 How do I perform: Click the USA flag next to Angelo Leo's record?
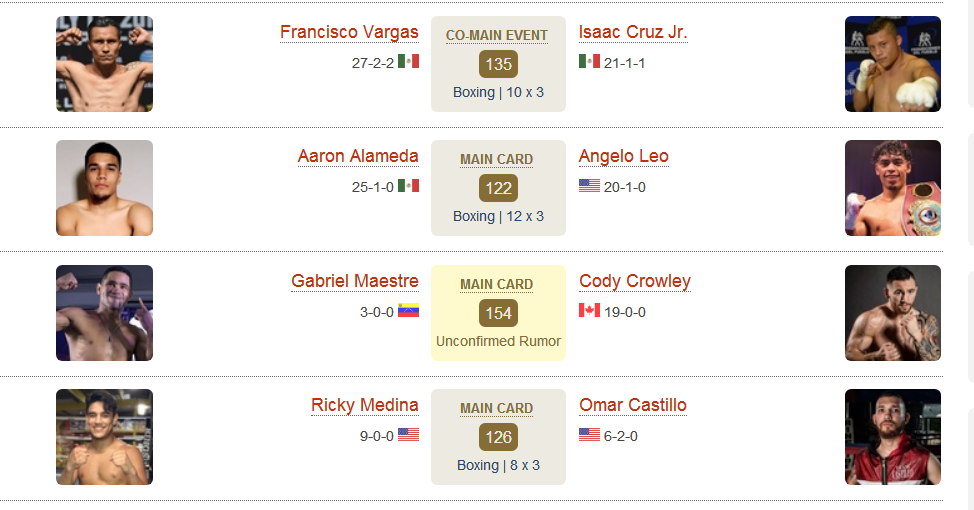tap(589, 185)
